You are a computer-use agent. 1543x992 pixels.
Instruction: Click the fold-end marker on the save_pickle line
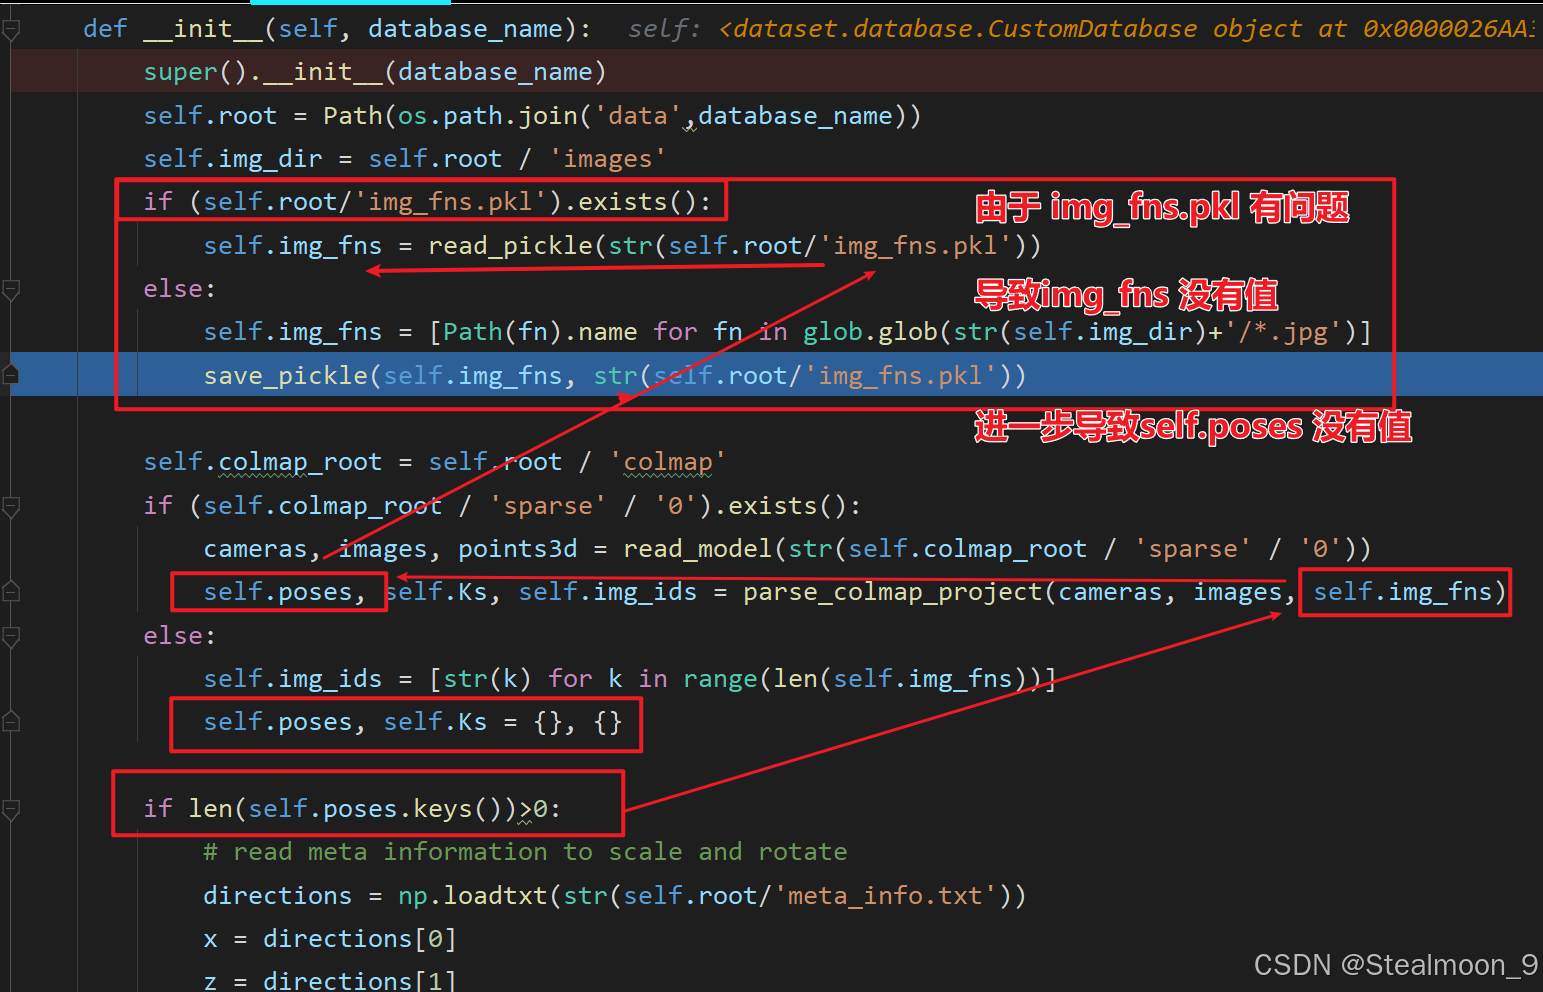pos(11,375)
